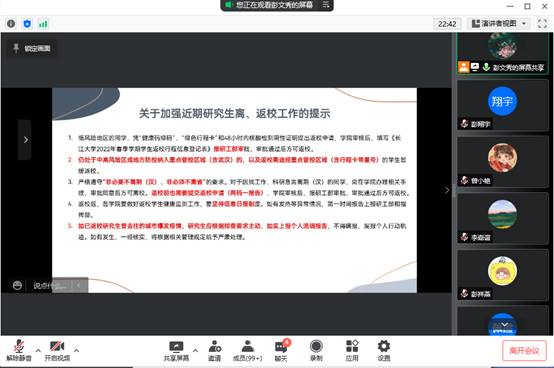
Task: Turn on the video camera
Action: [x=57, y=350]
